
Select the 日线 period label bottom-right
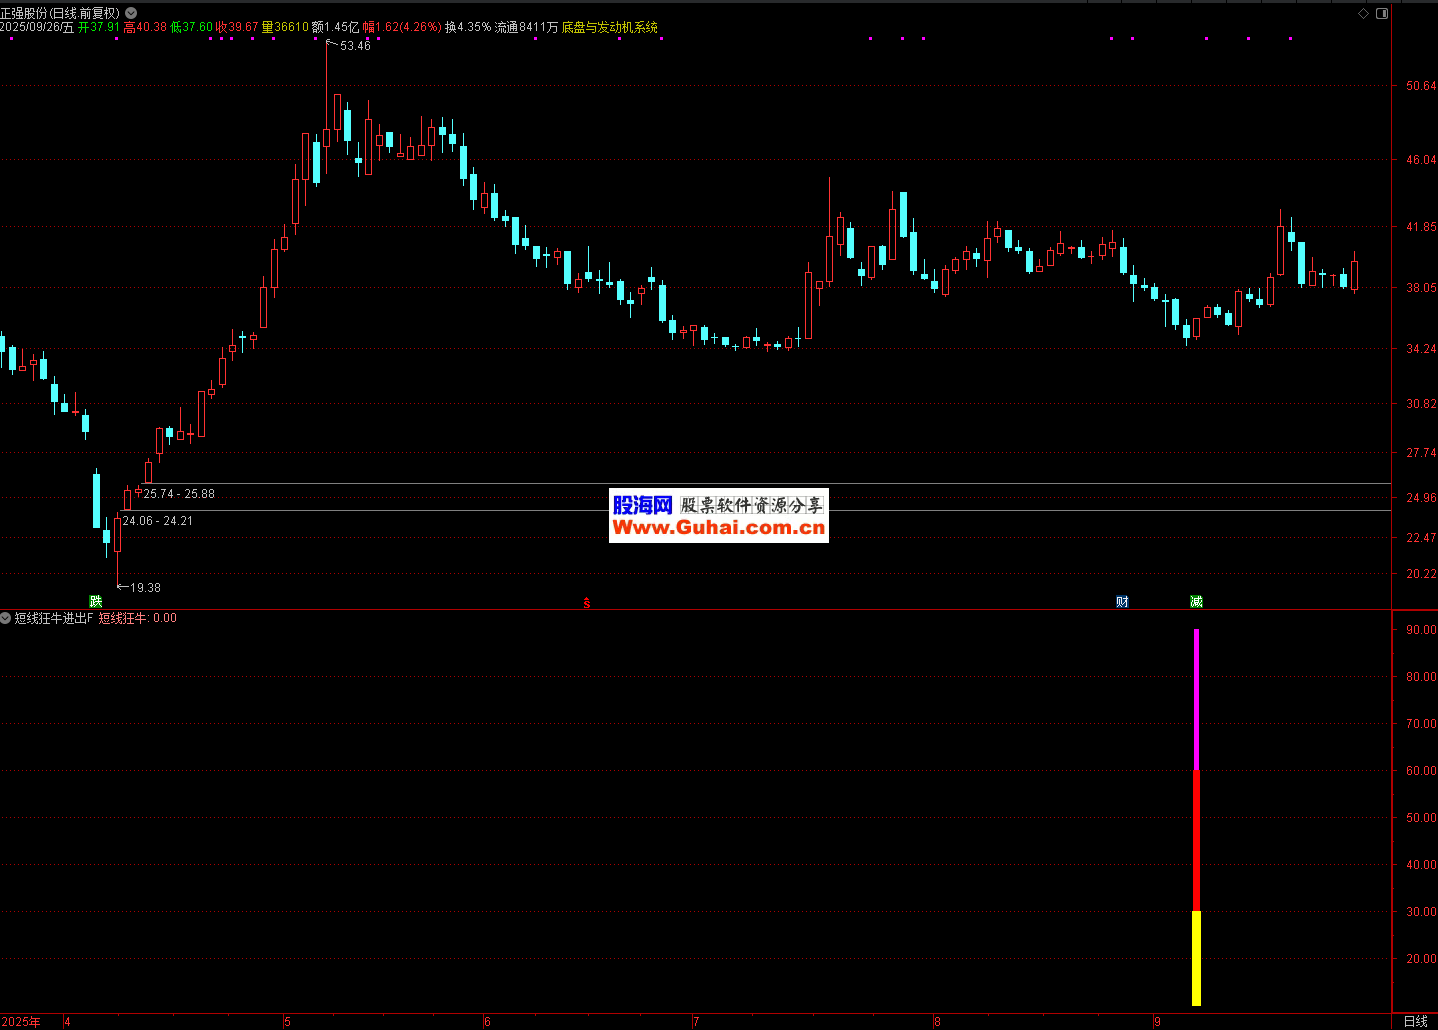point(1415,1021)
